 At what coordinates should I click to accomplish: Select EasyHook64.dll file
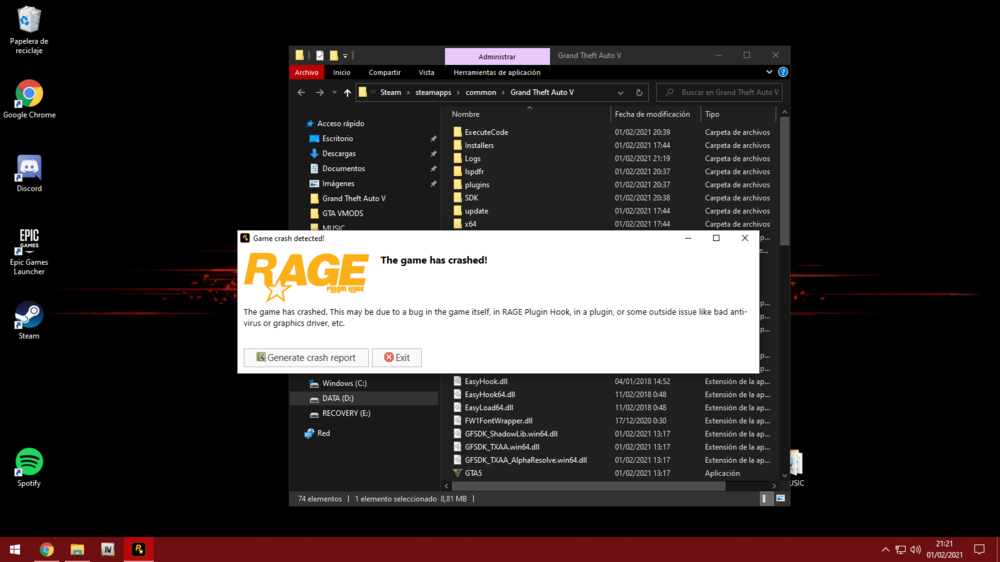(490, 394)
